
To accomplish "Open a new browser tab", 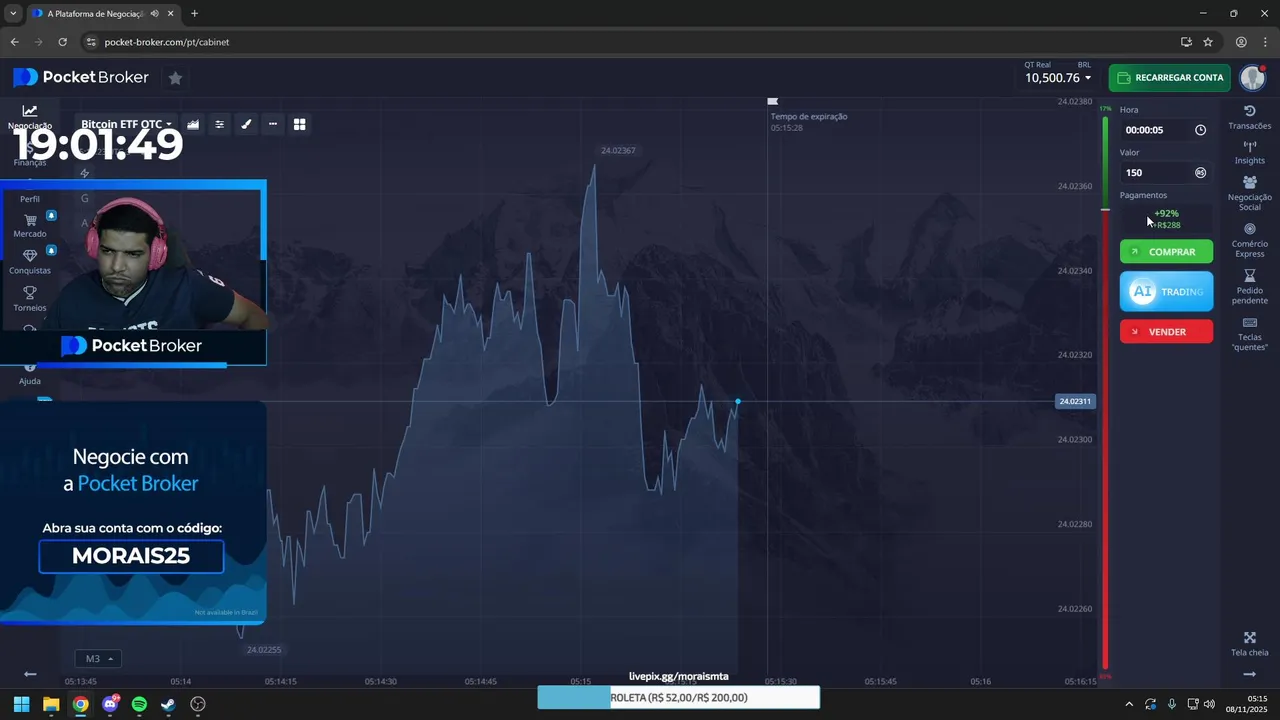I will coord(194,13).
